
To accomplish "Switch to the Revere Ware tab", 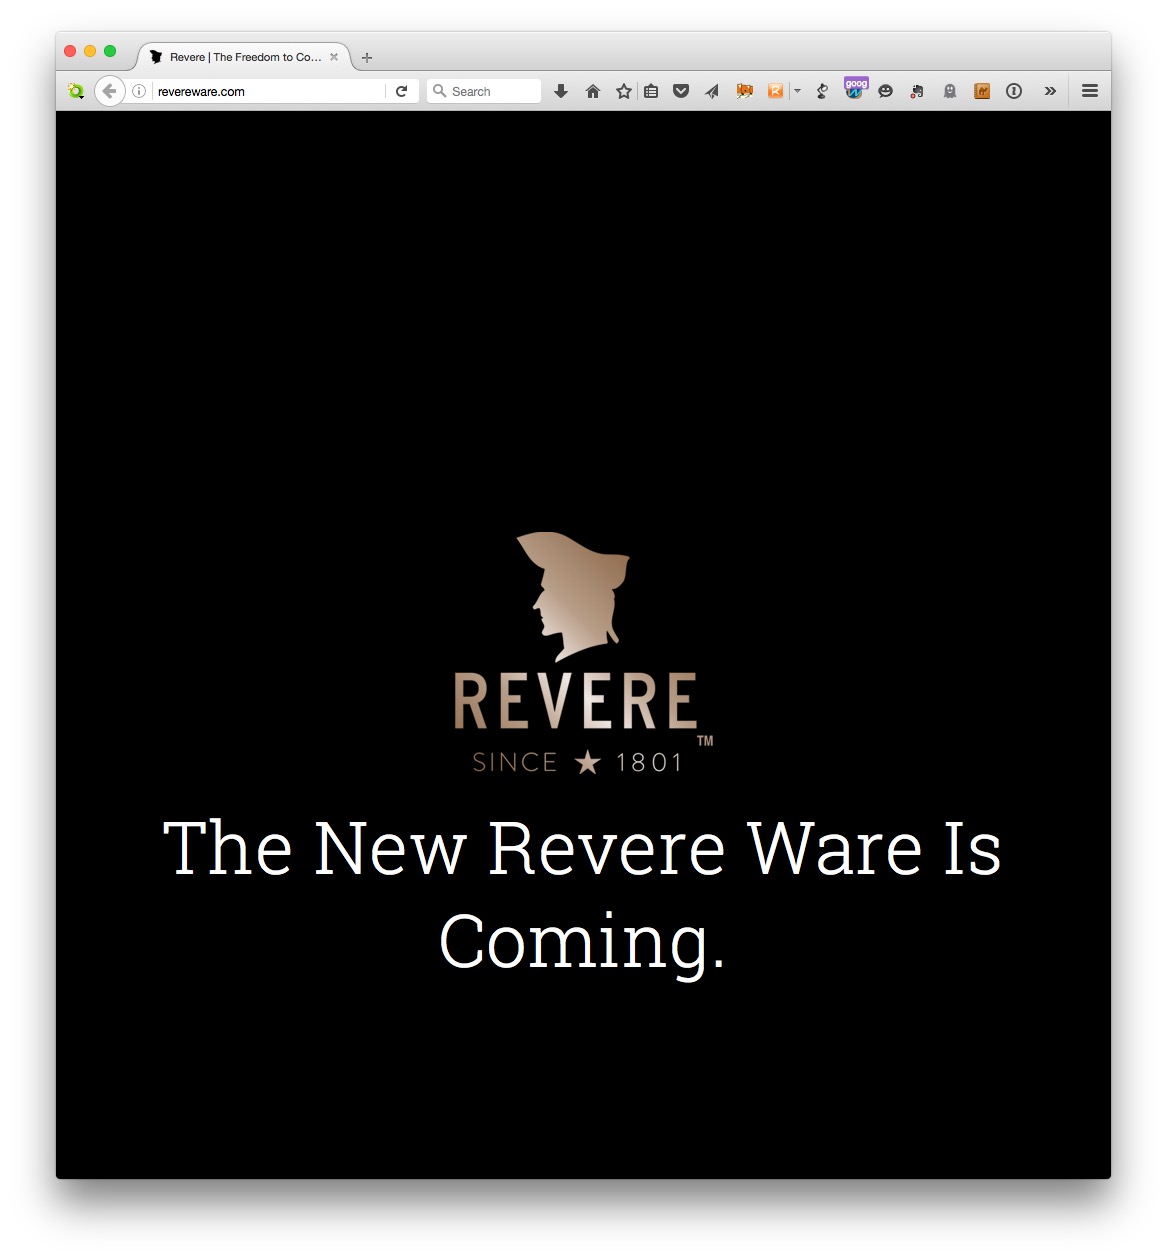I will (240, 56).
